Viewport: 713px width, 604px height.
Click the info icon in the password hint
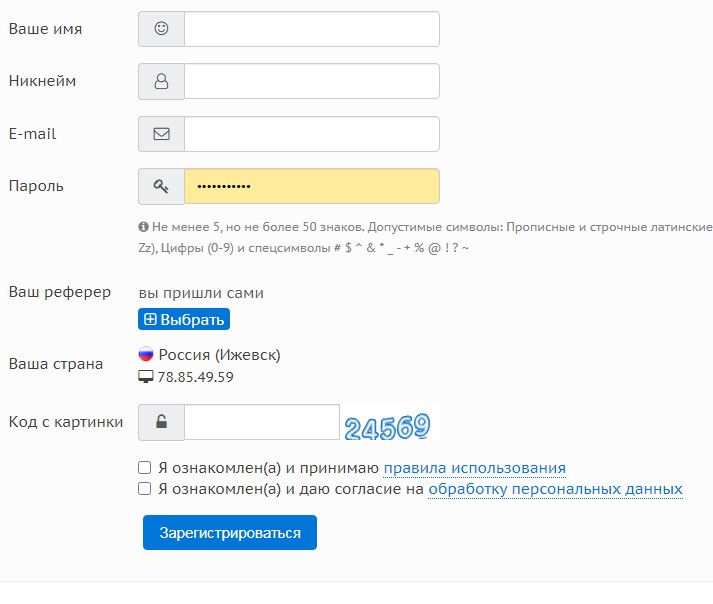point(144,227)
